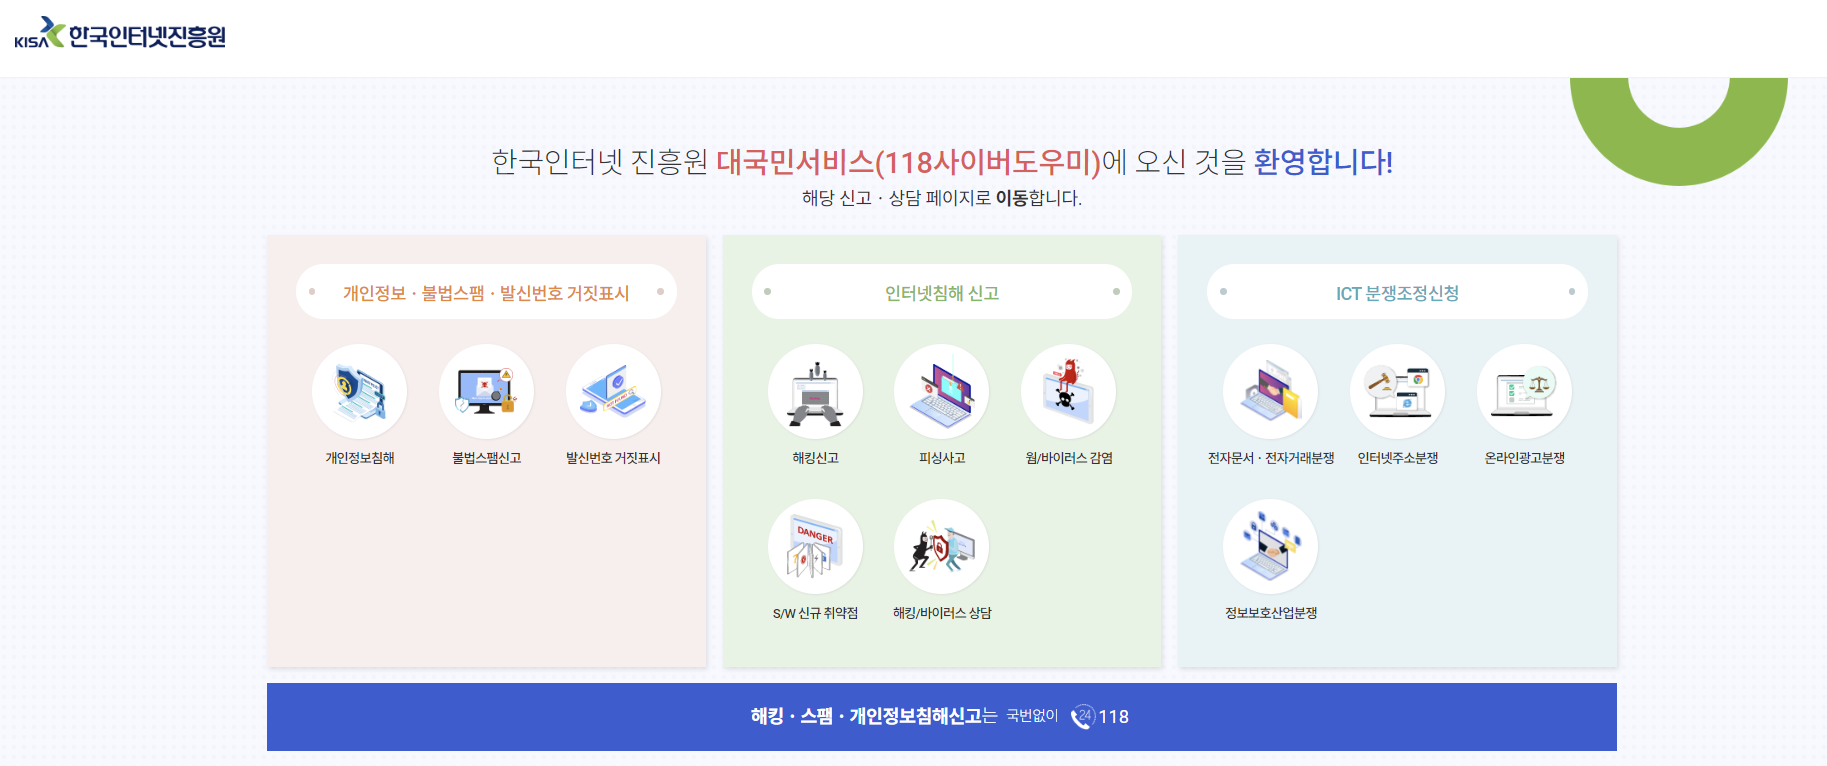Click the 환영합니다! headline text
This screenshot has height=766, width=1827.
tap(1323, 162)
